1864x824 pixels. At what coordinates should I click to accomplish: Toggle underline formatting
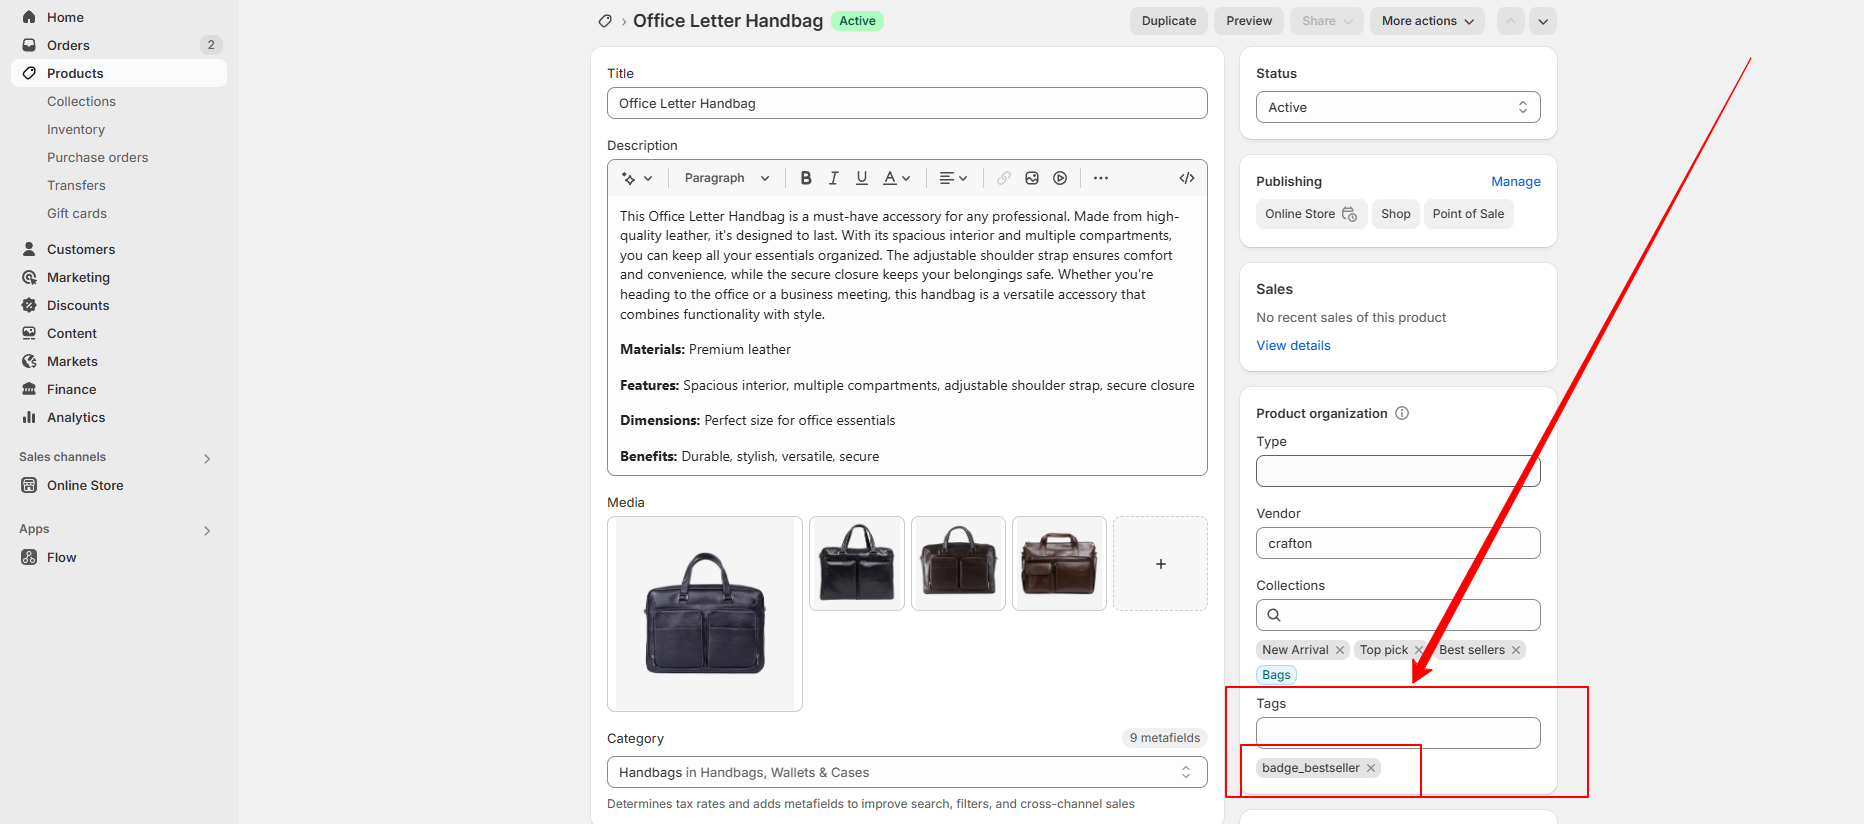pyautogui.click(x=862, y=178)
